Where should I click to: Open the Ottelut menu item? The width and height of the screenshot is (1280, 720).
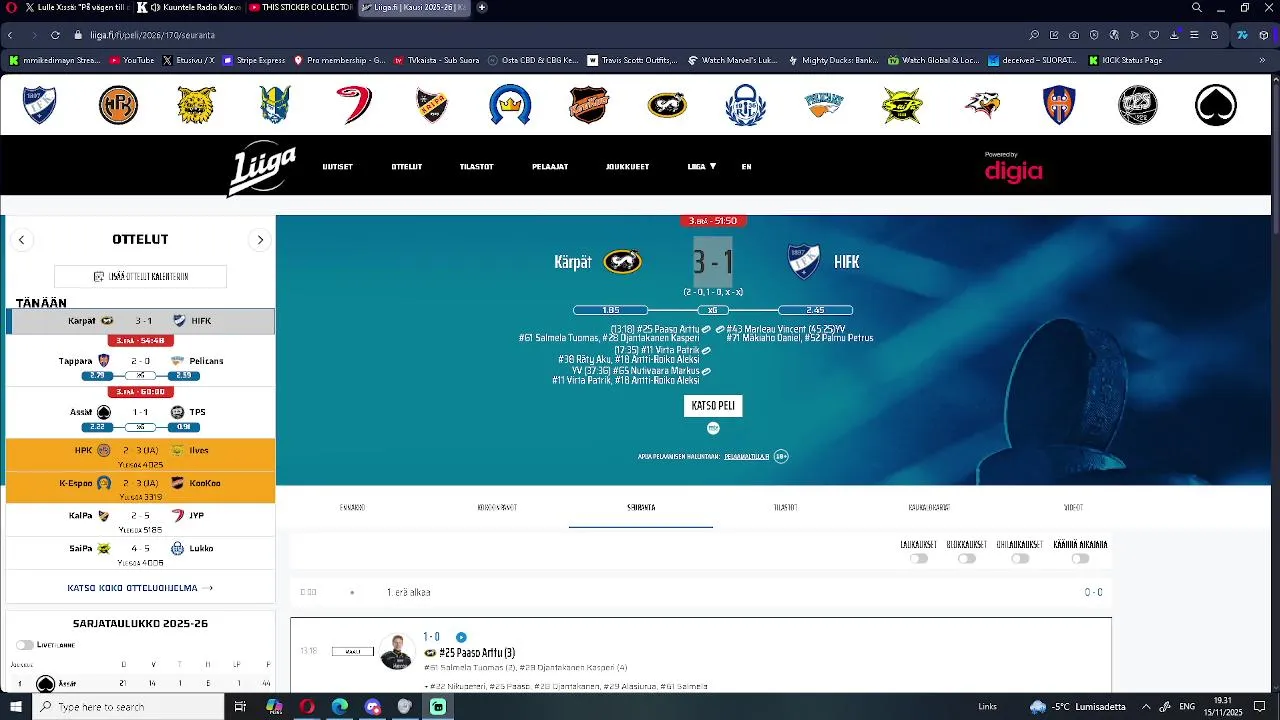(407, 167)
